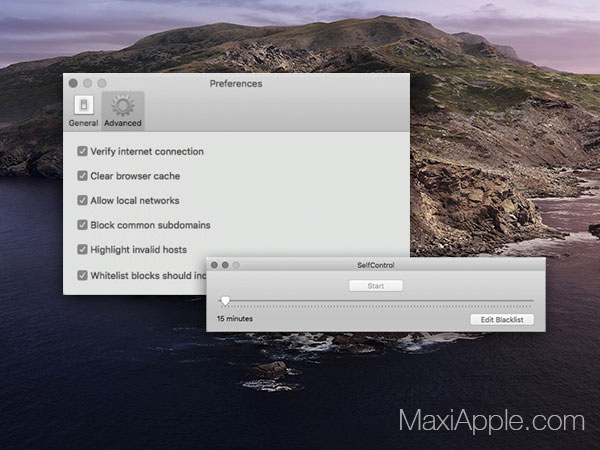
Task: Click the Block common subdomains label
Action: tap(150, 225)
